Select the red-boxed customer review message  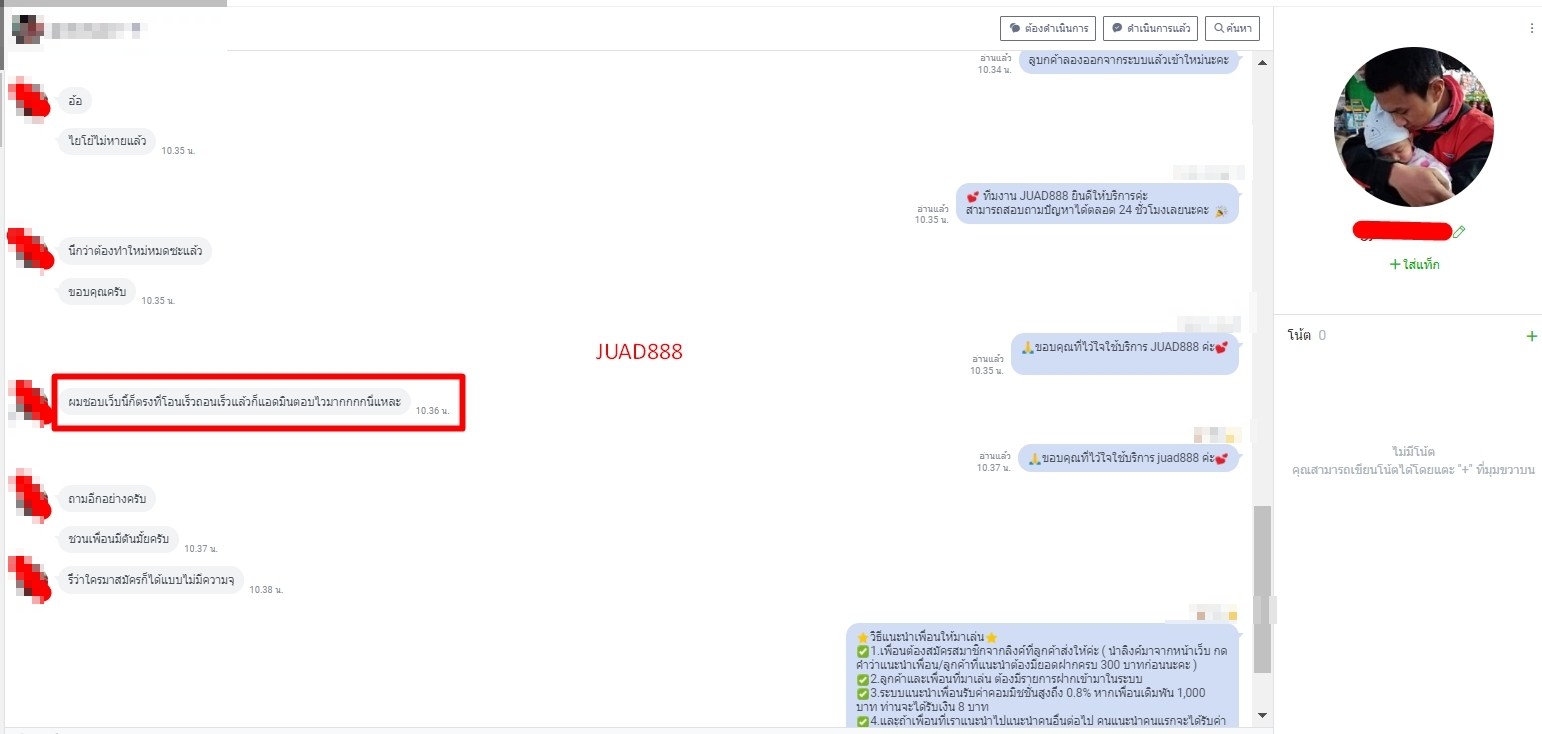[234, 402]
